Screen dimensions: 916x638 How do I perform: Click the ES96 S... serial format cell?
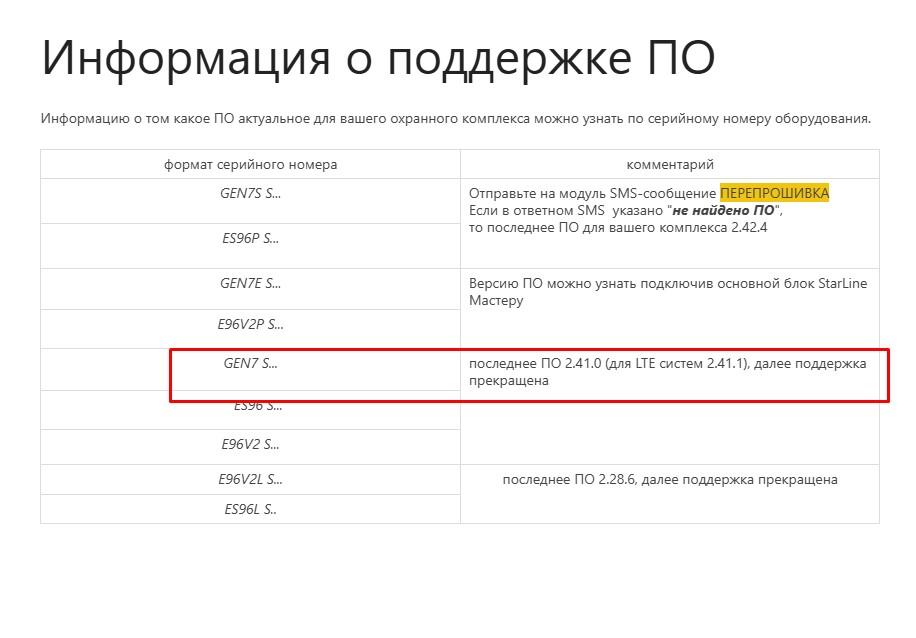tap(258, 406)
